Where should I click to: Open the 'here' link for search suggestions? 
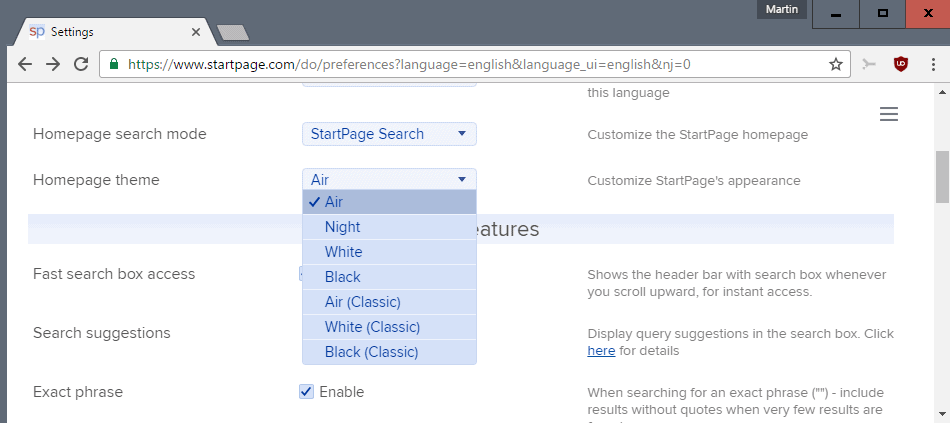tap(601, 350)
